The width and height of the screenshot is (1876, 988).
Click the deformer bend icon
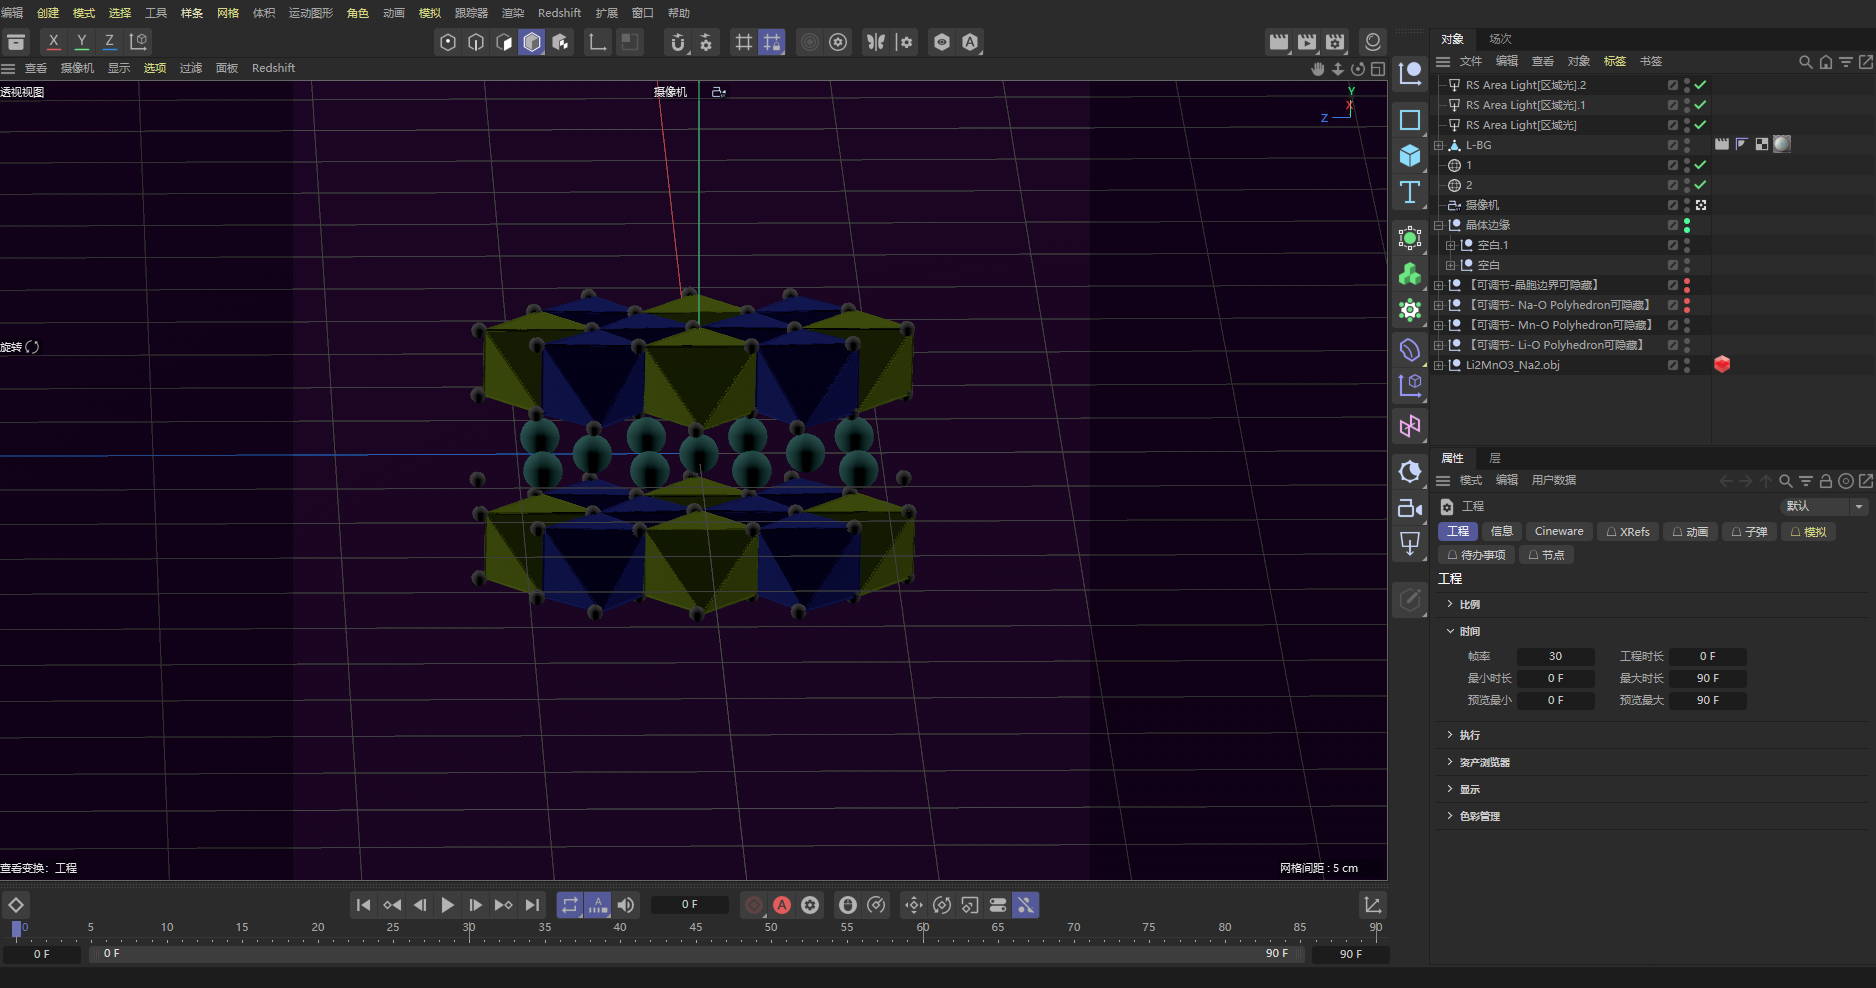[1410, 350]
